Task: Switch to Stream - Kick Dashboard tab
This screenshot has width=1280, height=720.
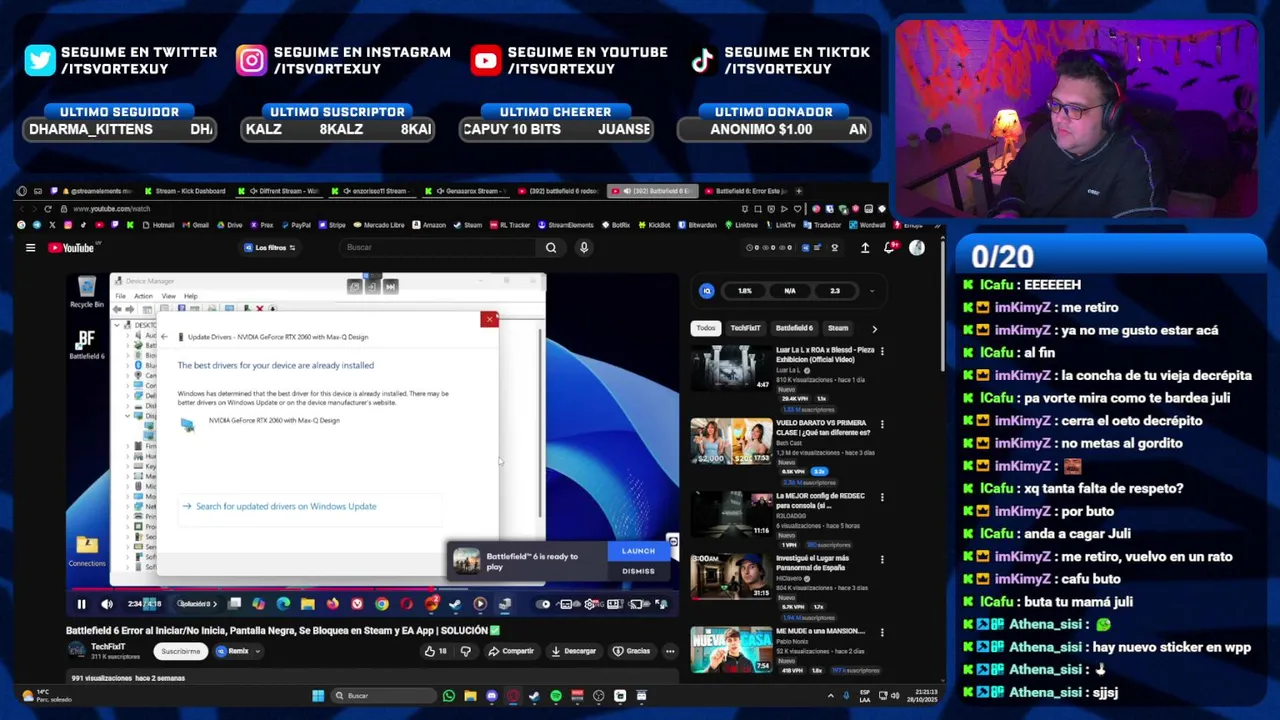Action: click(185, 191)
